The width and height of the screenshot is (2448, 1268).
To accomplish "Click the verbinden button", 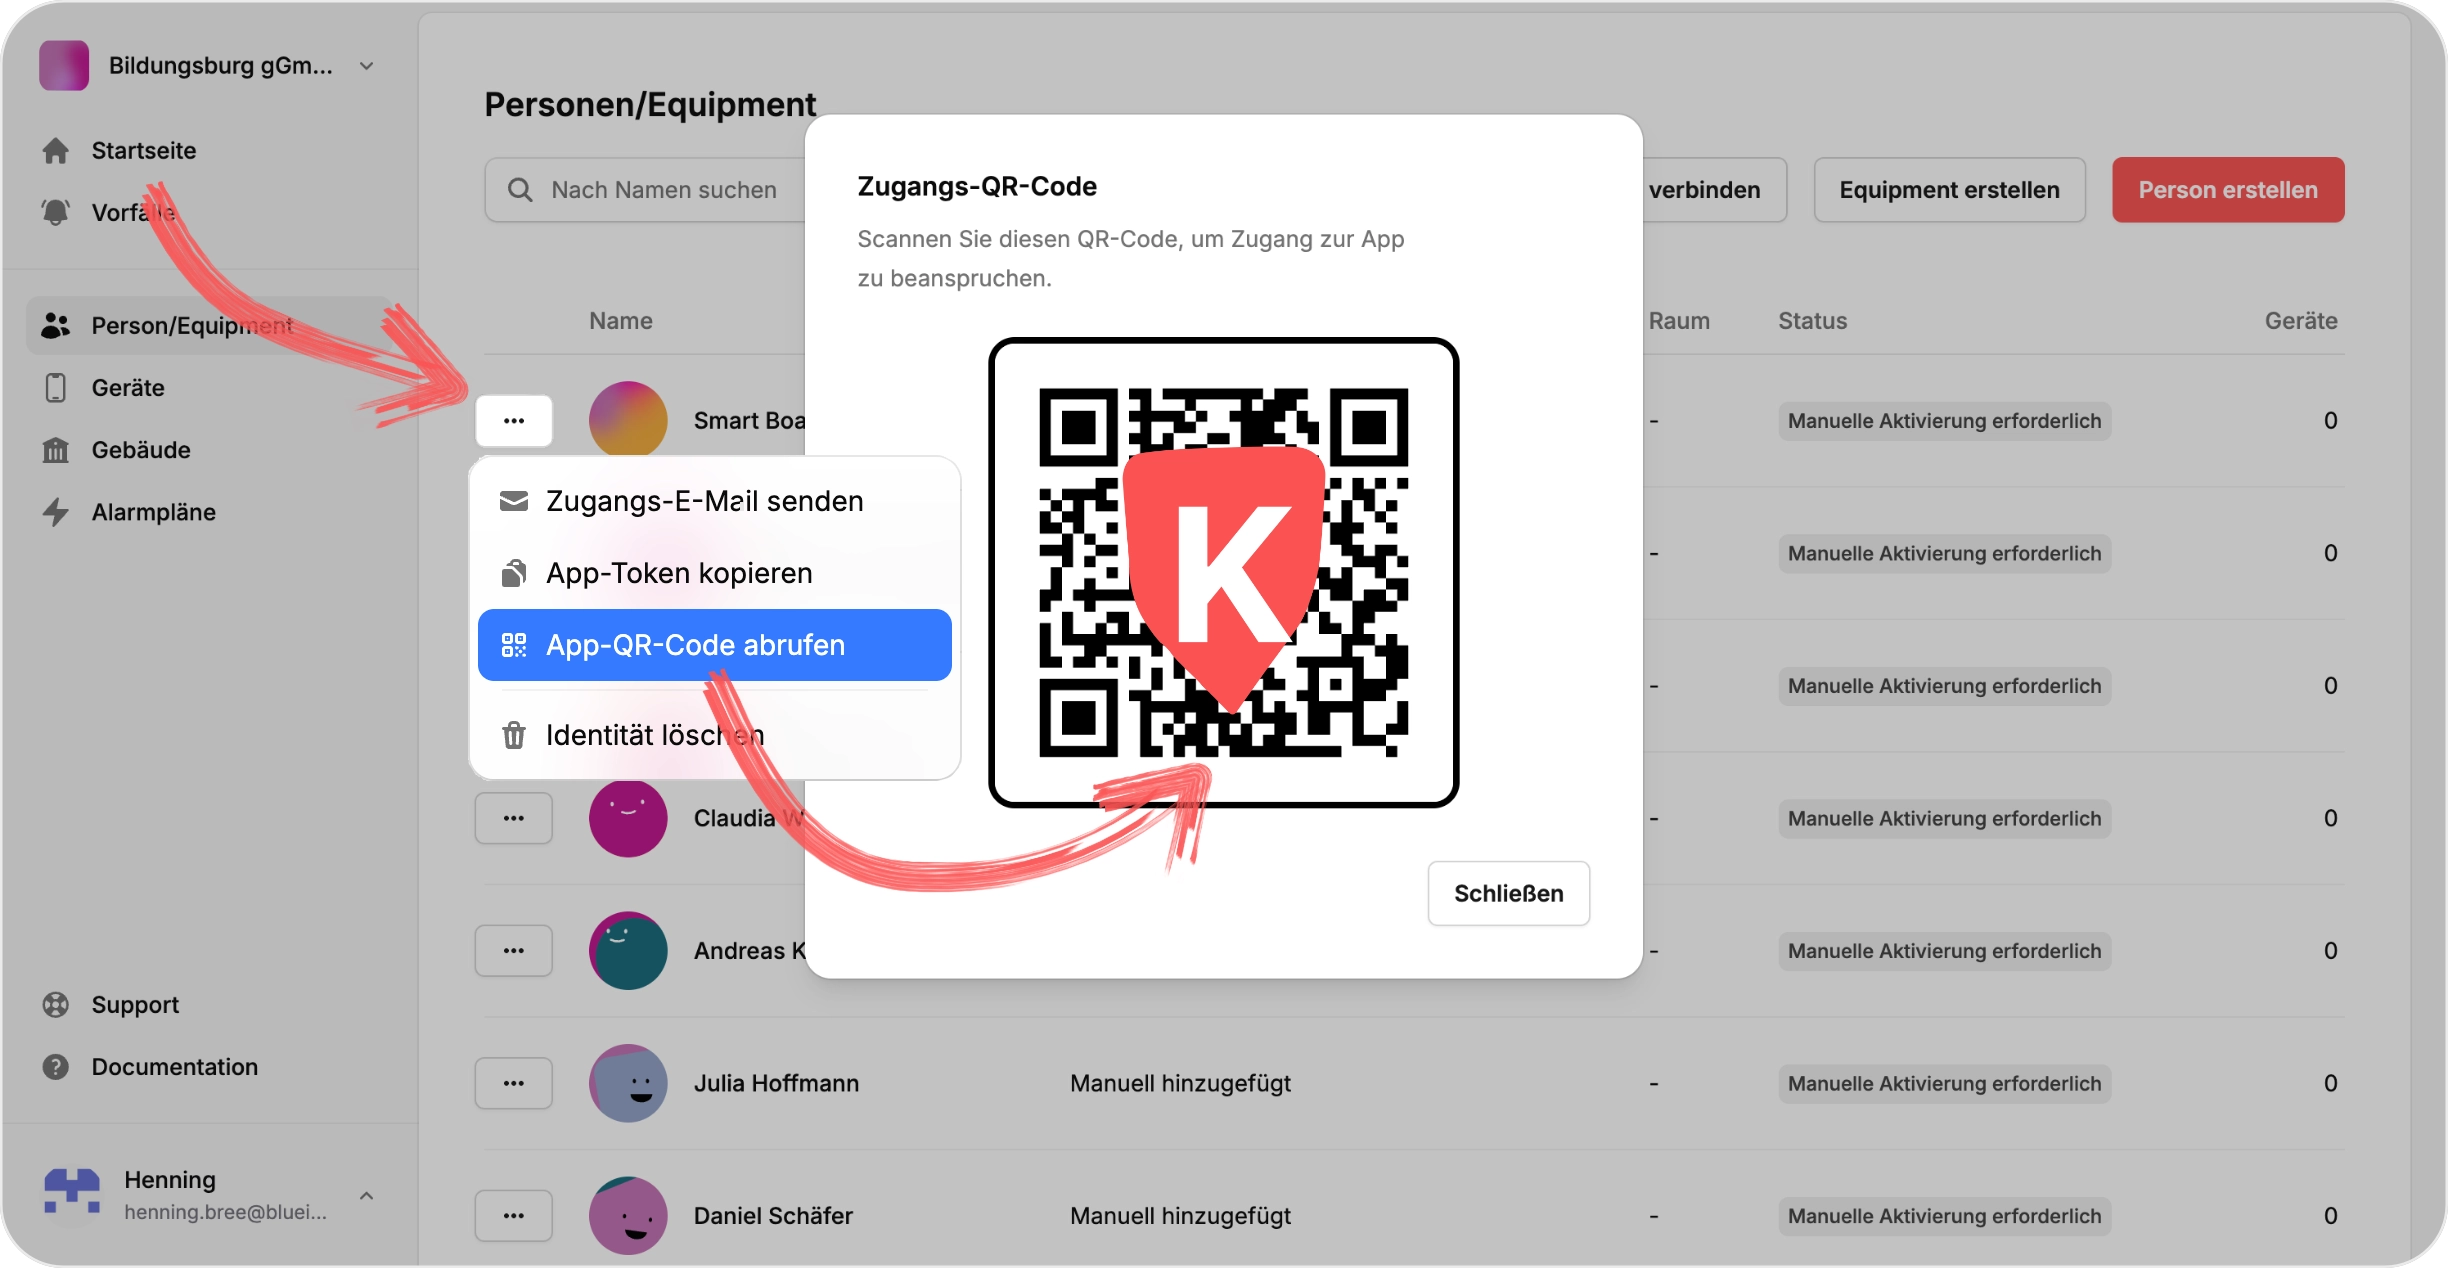I will [1714, 190].
